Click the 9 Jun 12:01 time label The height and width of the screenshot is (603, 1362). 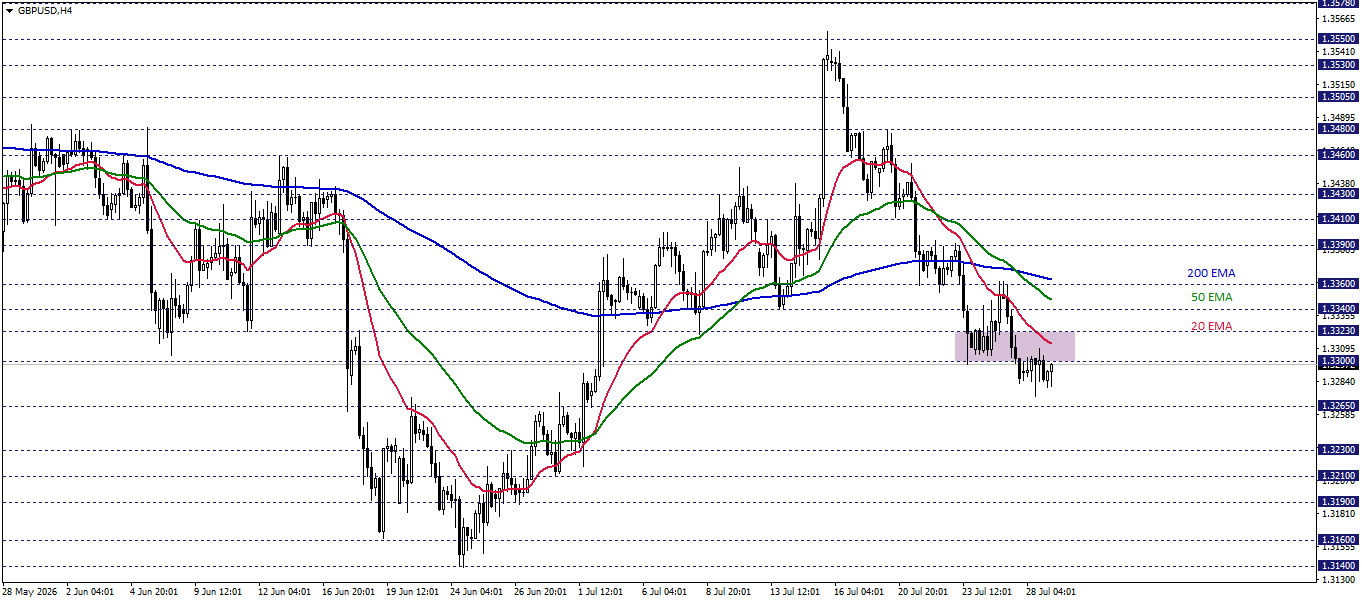(220, 591)
